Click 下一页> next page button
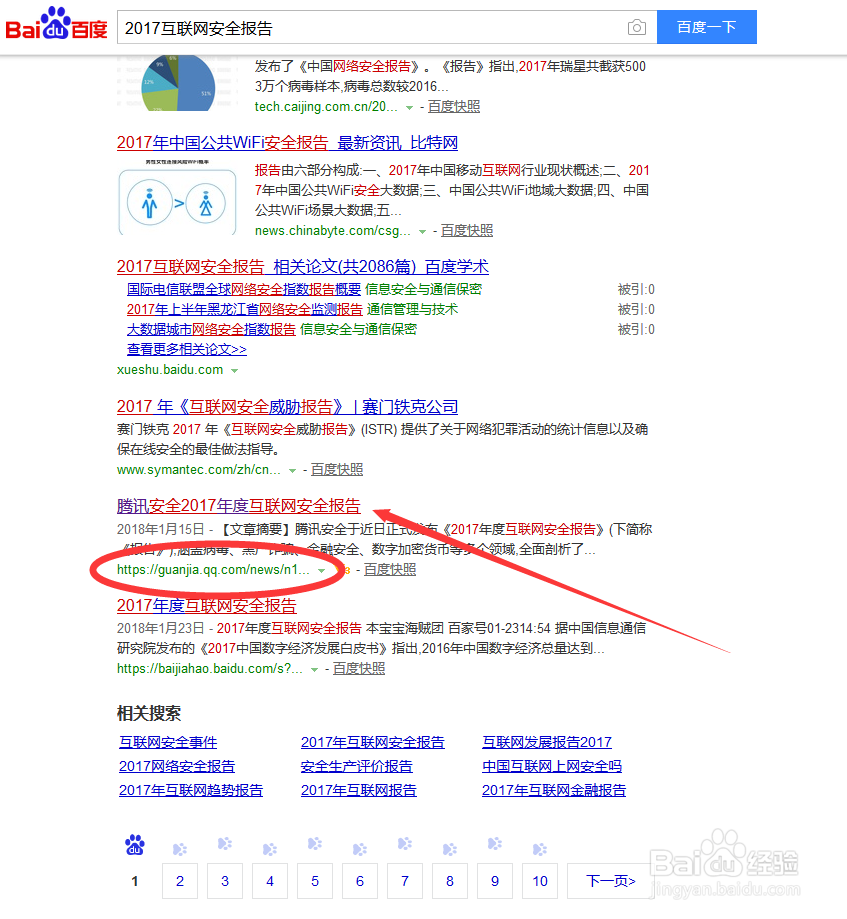847x919 pixels. coord(611,881)
